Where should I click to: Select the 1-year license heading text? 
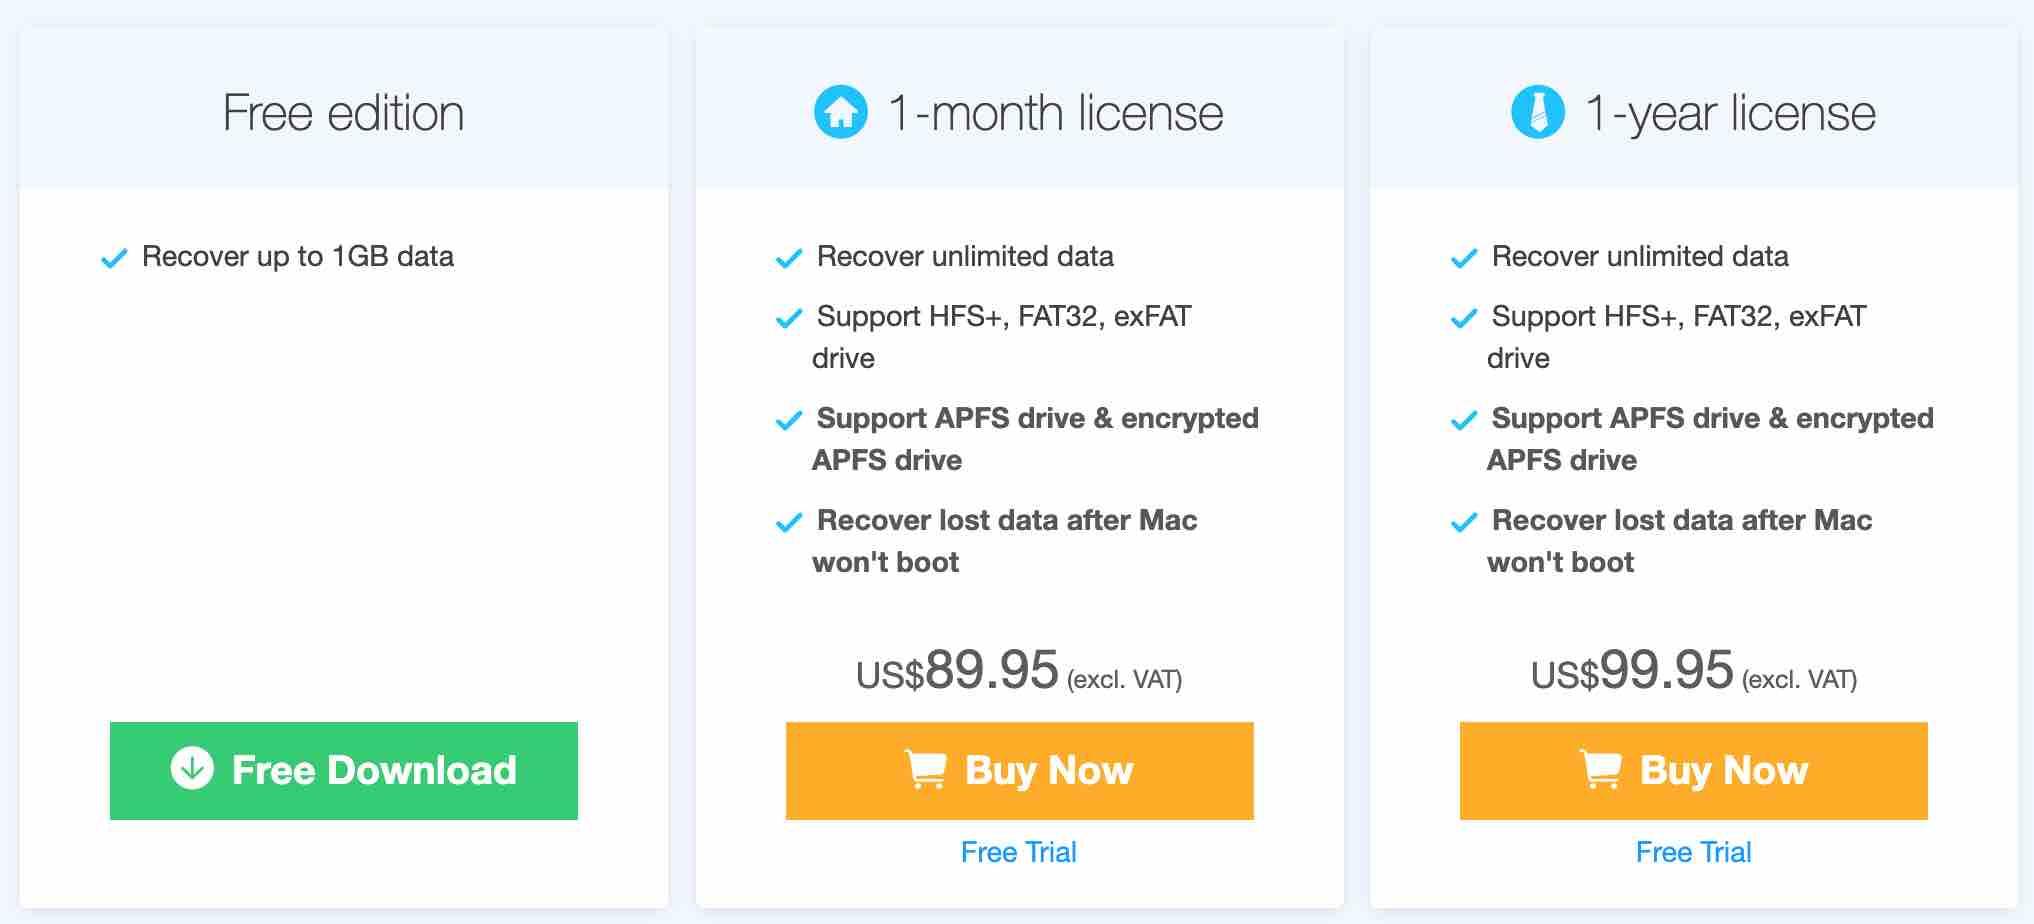1731,113
